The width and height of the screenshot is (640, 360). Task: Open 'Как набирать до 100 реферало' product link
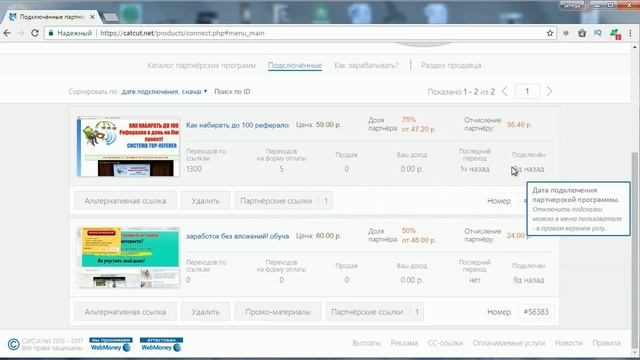tap(237, 125)
